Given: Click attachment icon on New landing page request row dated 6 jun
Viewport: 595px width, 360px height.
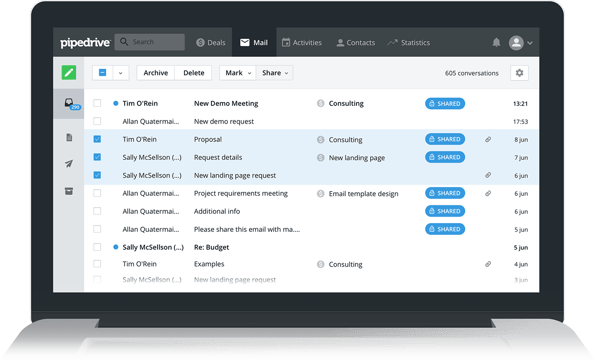Looking at the screenshot, I should coord(488,175).
